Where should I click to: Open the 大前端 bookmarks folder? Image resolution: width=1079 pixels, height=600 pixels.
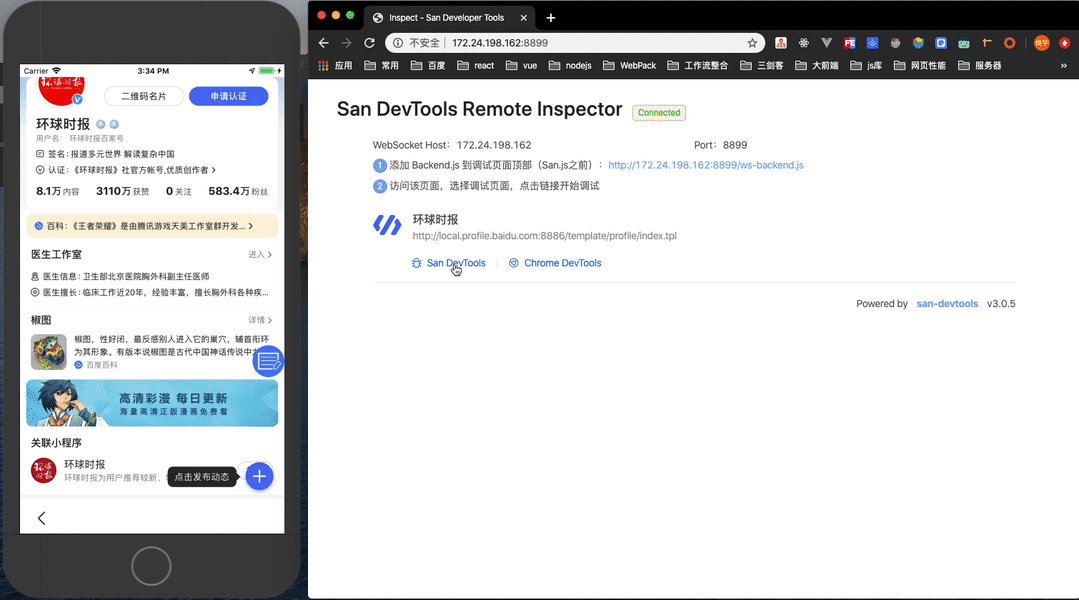(817, 65)
